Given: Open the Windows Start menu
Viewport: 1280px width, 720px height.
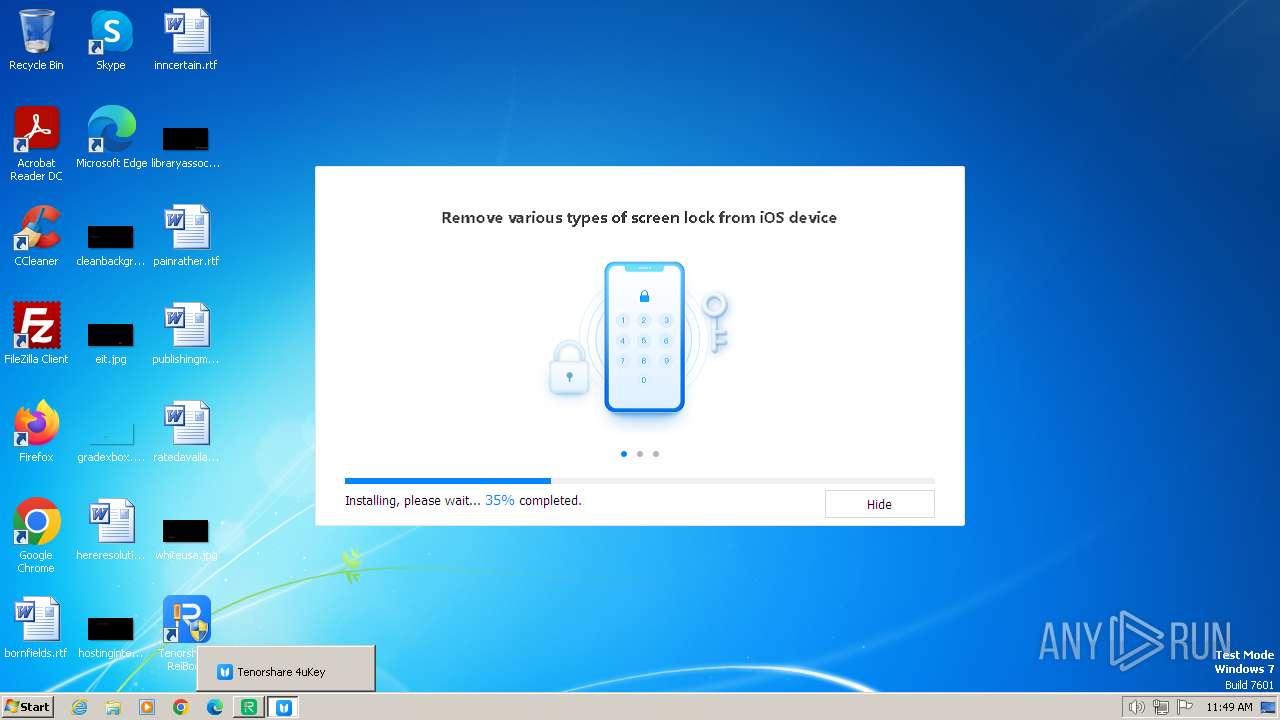Looking at the screenshot, I should [27, 707].
